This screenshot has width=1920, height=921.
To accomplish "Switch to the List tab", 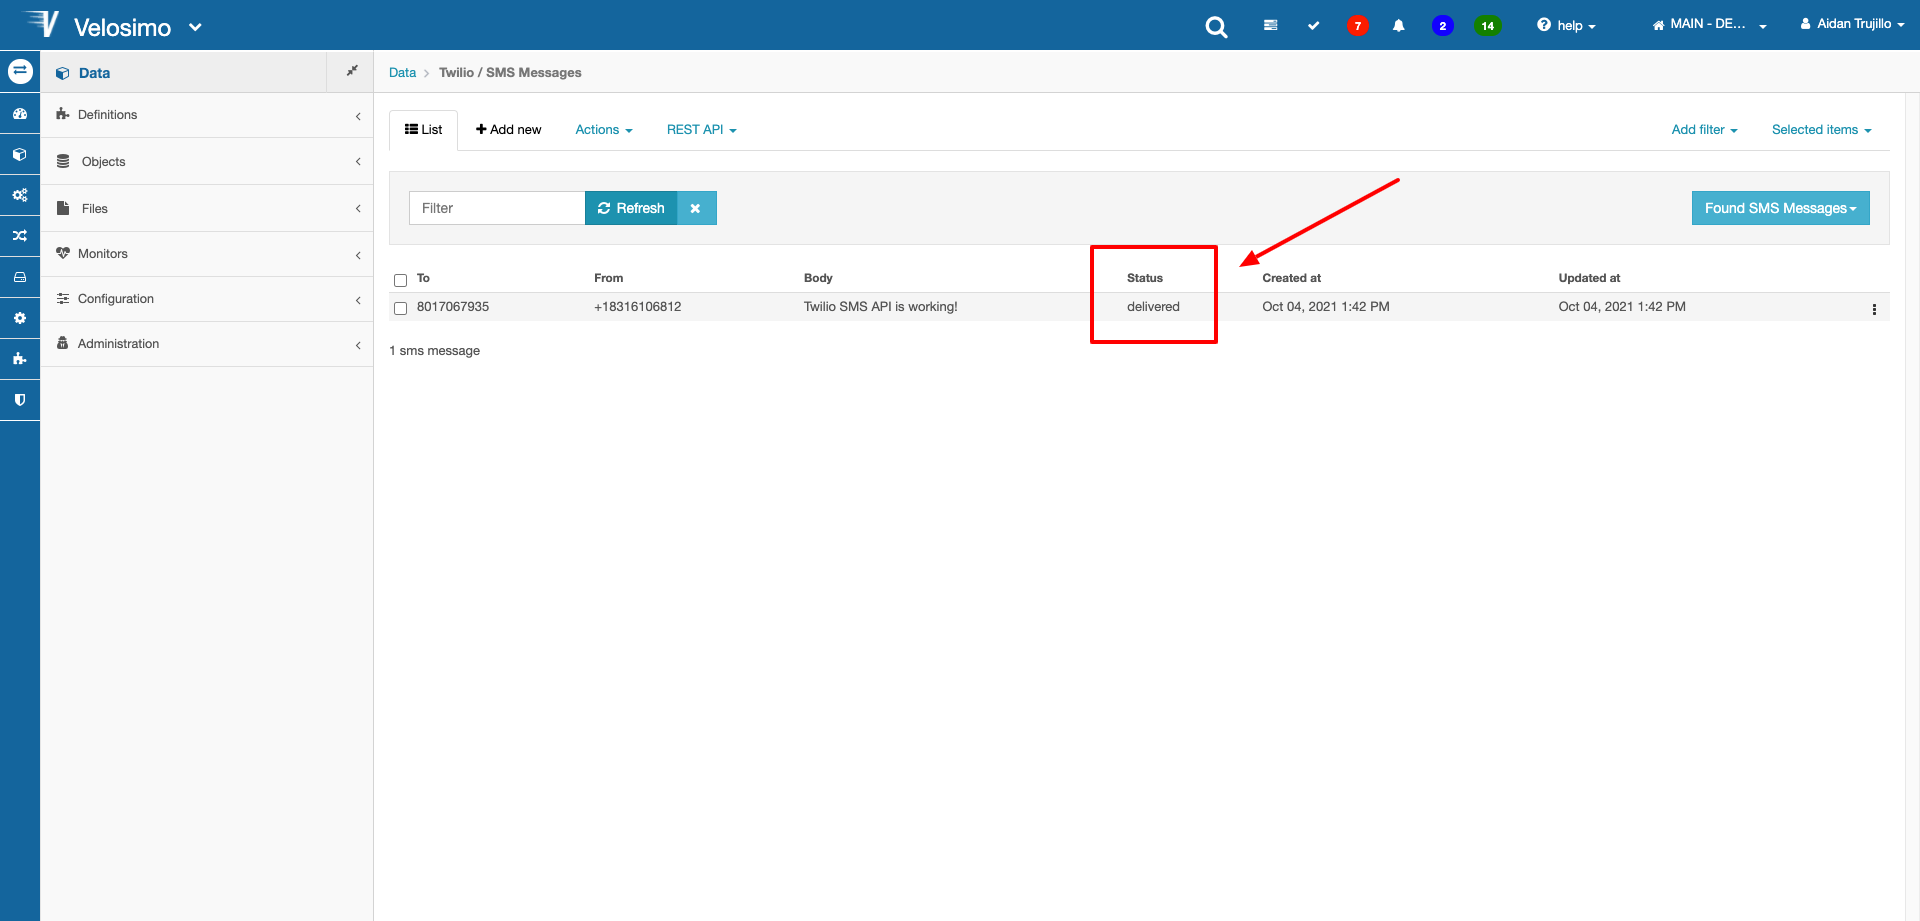I will click(423, 130).
